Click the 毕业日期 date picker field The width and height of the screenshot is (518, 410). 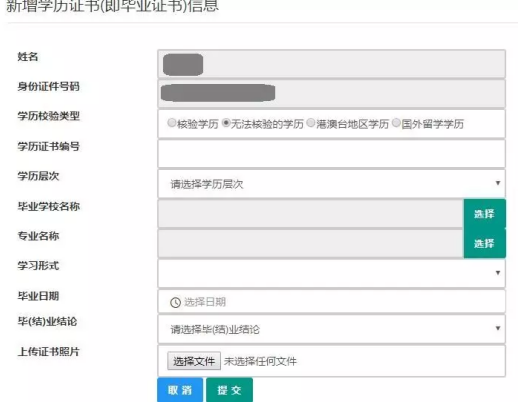(x=332, y=302)
